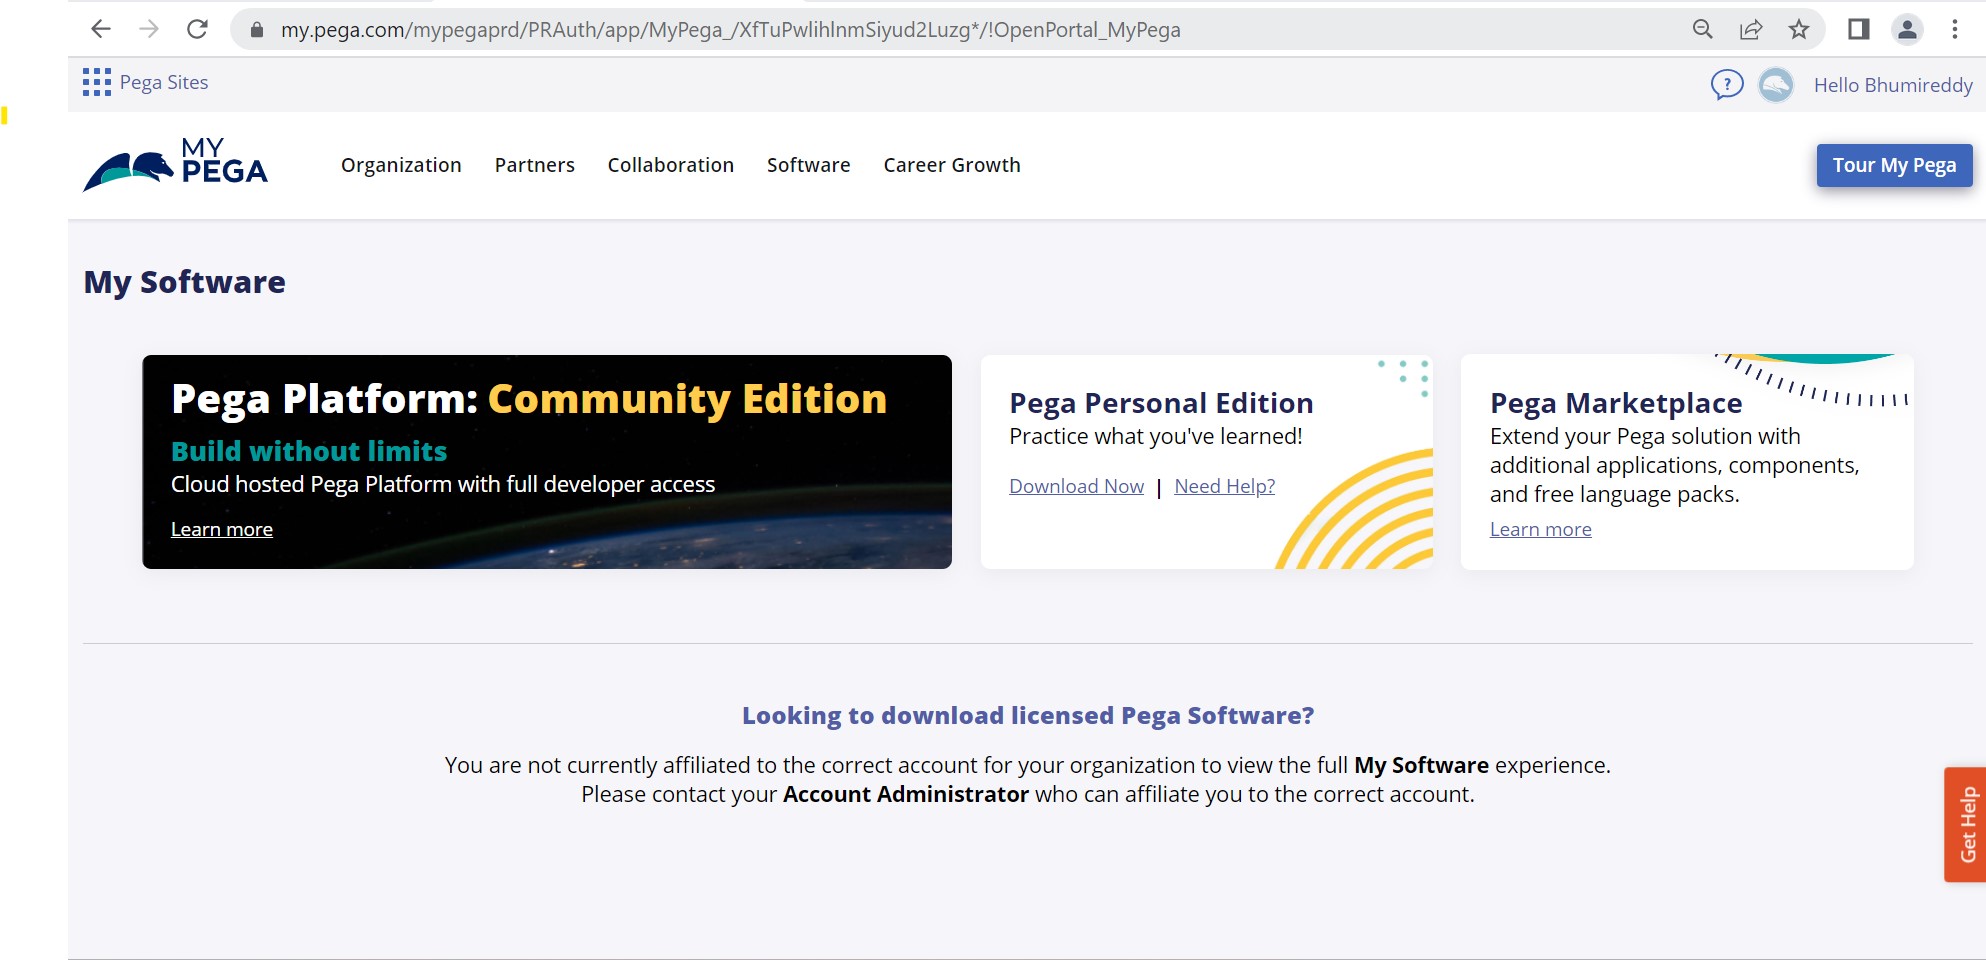
Task: Open the browser zoom magnifier icon
Action: coord(1703,29)
